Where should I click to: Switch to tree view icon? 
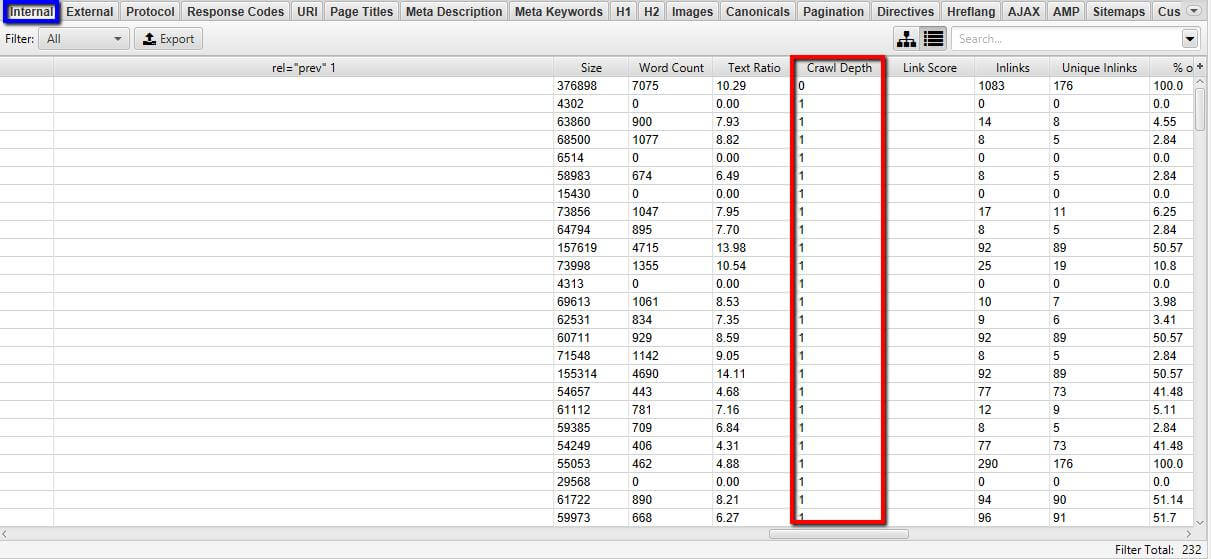[x=907, y=39]
